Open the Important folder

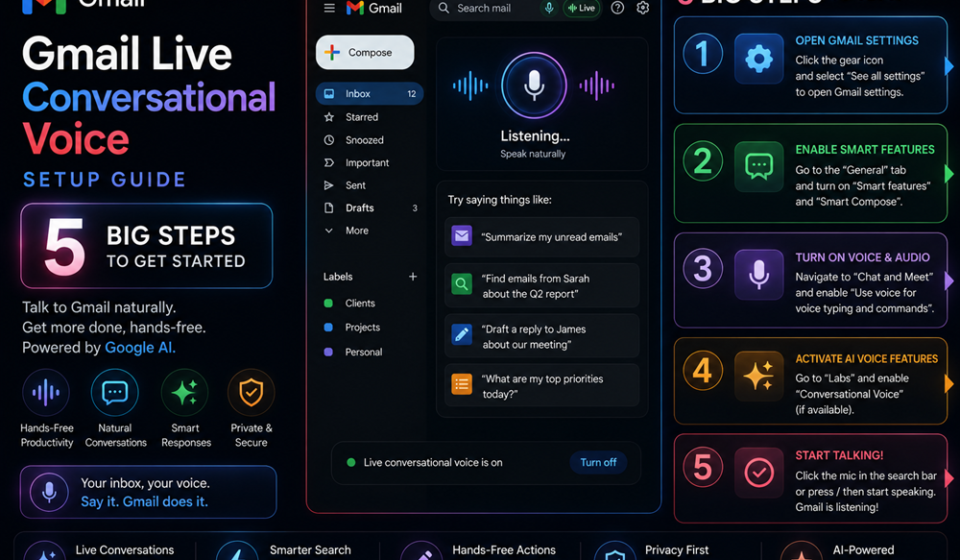[x=369, y=163]
